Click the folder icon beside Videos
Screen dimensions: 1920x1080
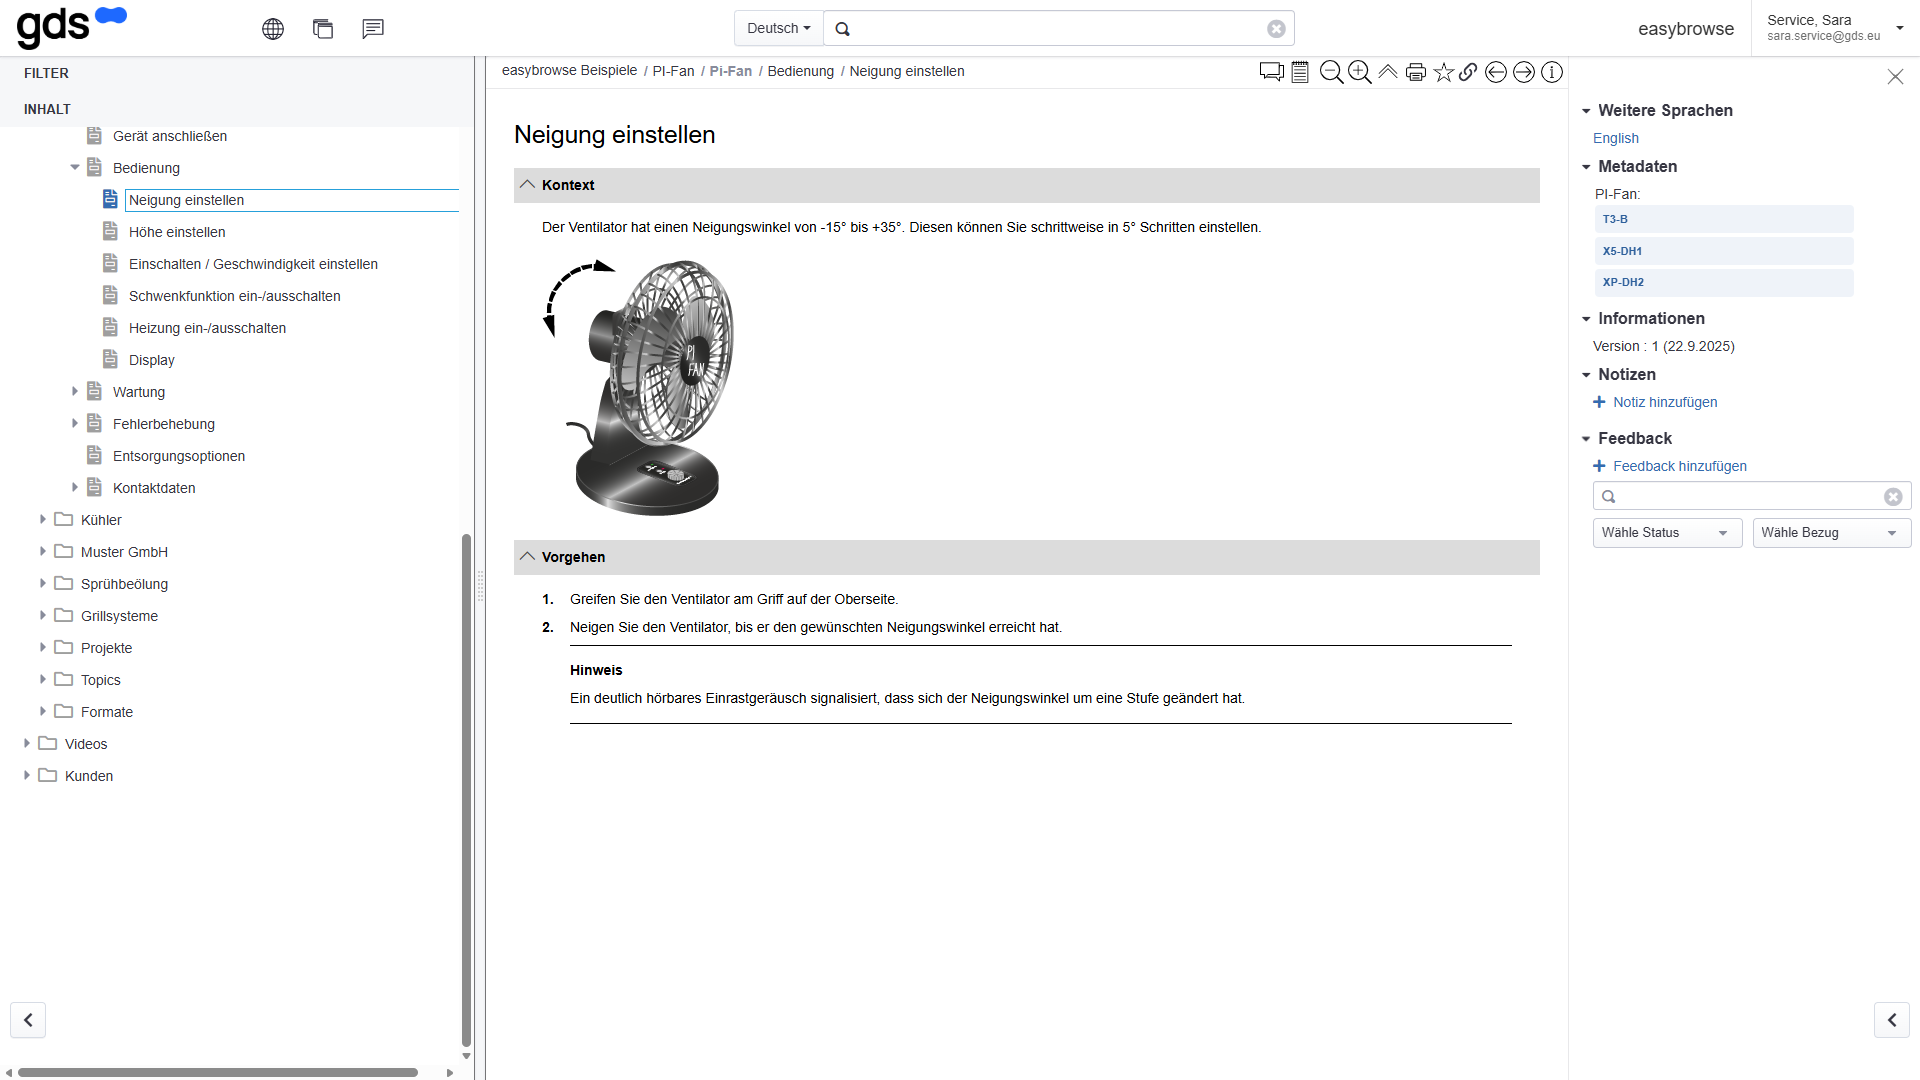(x=47, y=743)
